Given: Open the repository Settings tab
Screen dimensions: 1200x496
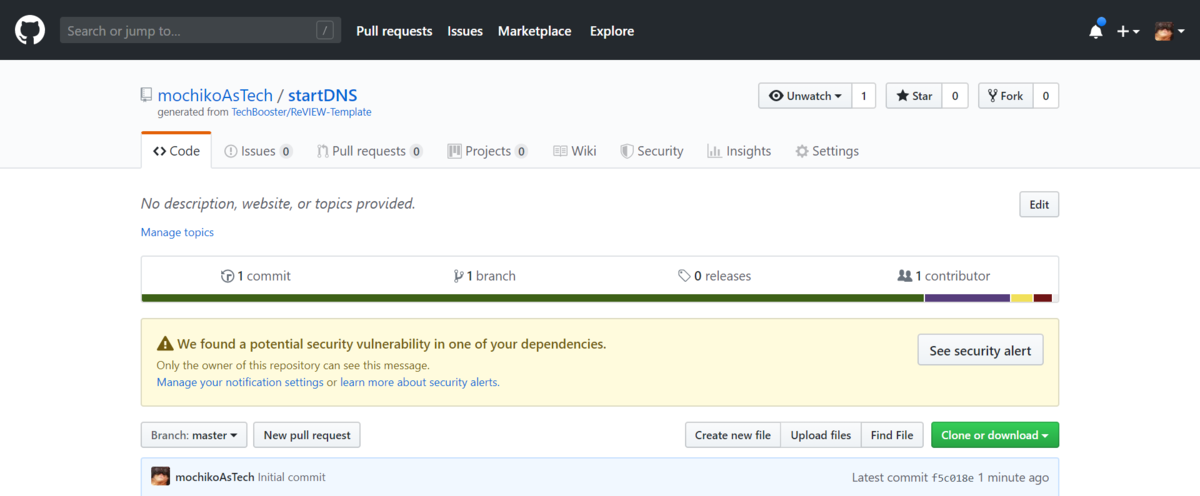Looking at the screenshot, I should tap(827, 151).
